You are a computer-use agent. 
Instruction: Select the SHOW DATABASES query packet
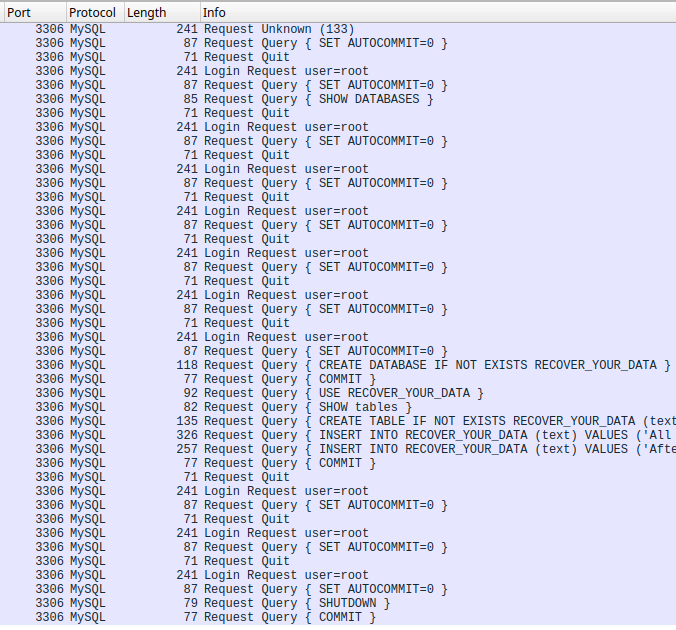[318, 99]
